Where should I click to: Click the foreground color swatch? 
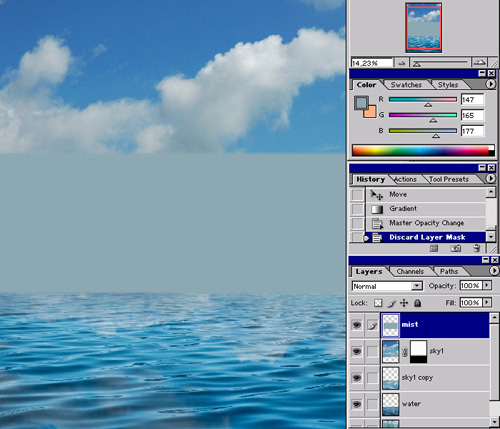coord(361,103)
